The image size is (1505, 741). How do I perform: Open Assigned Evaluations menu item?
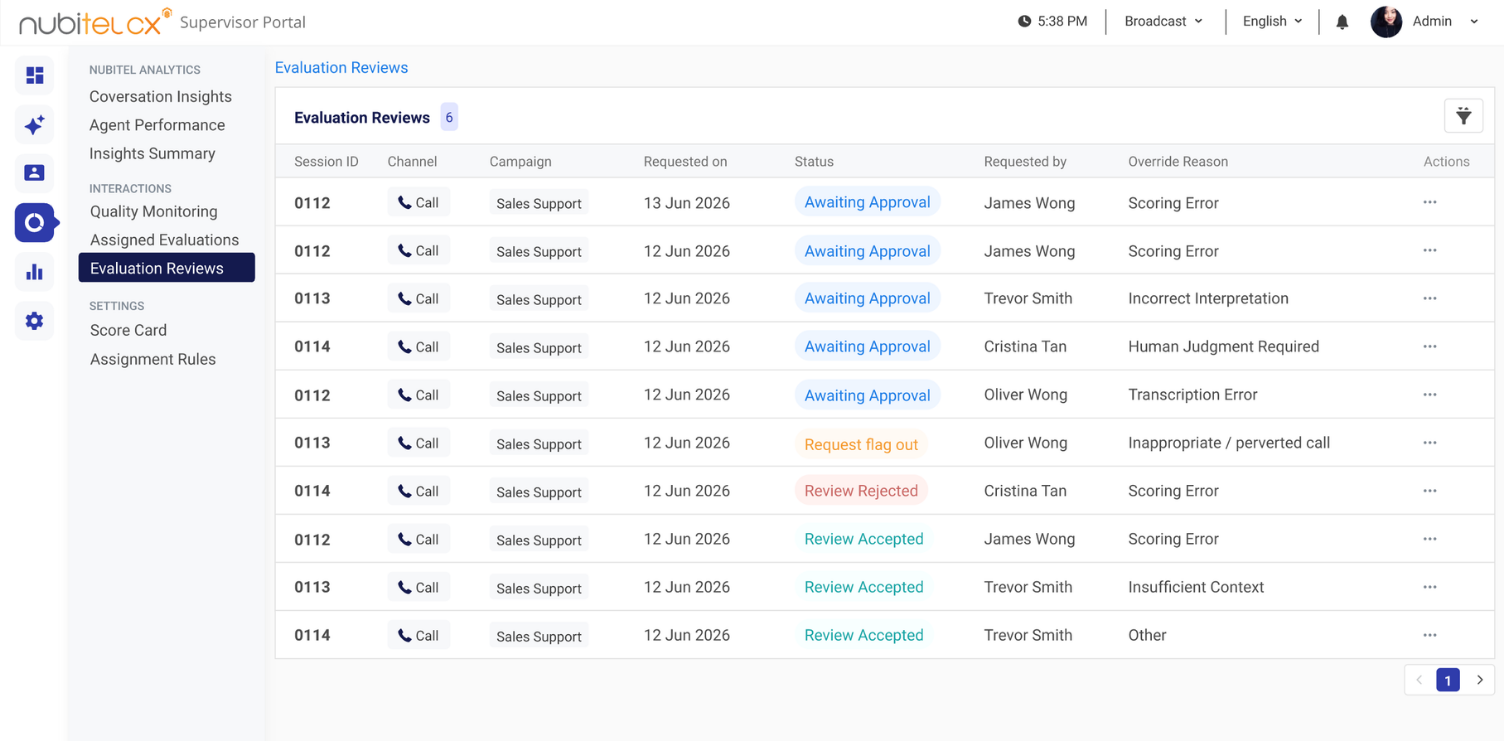165,240
